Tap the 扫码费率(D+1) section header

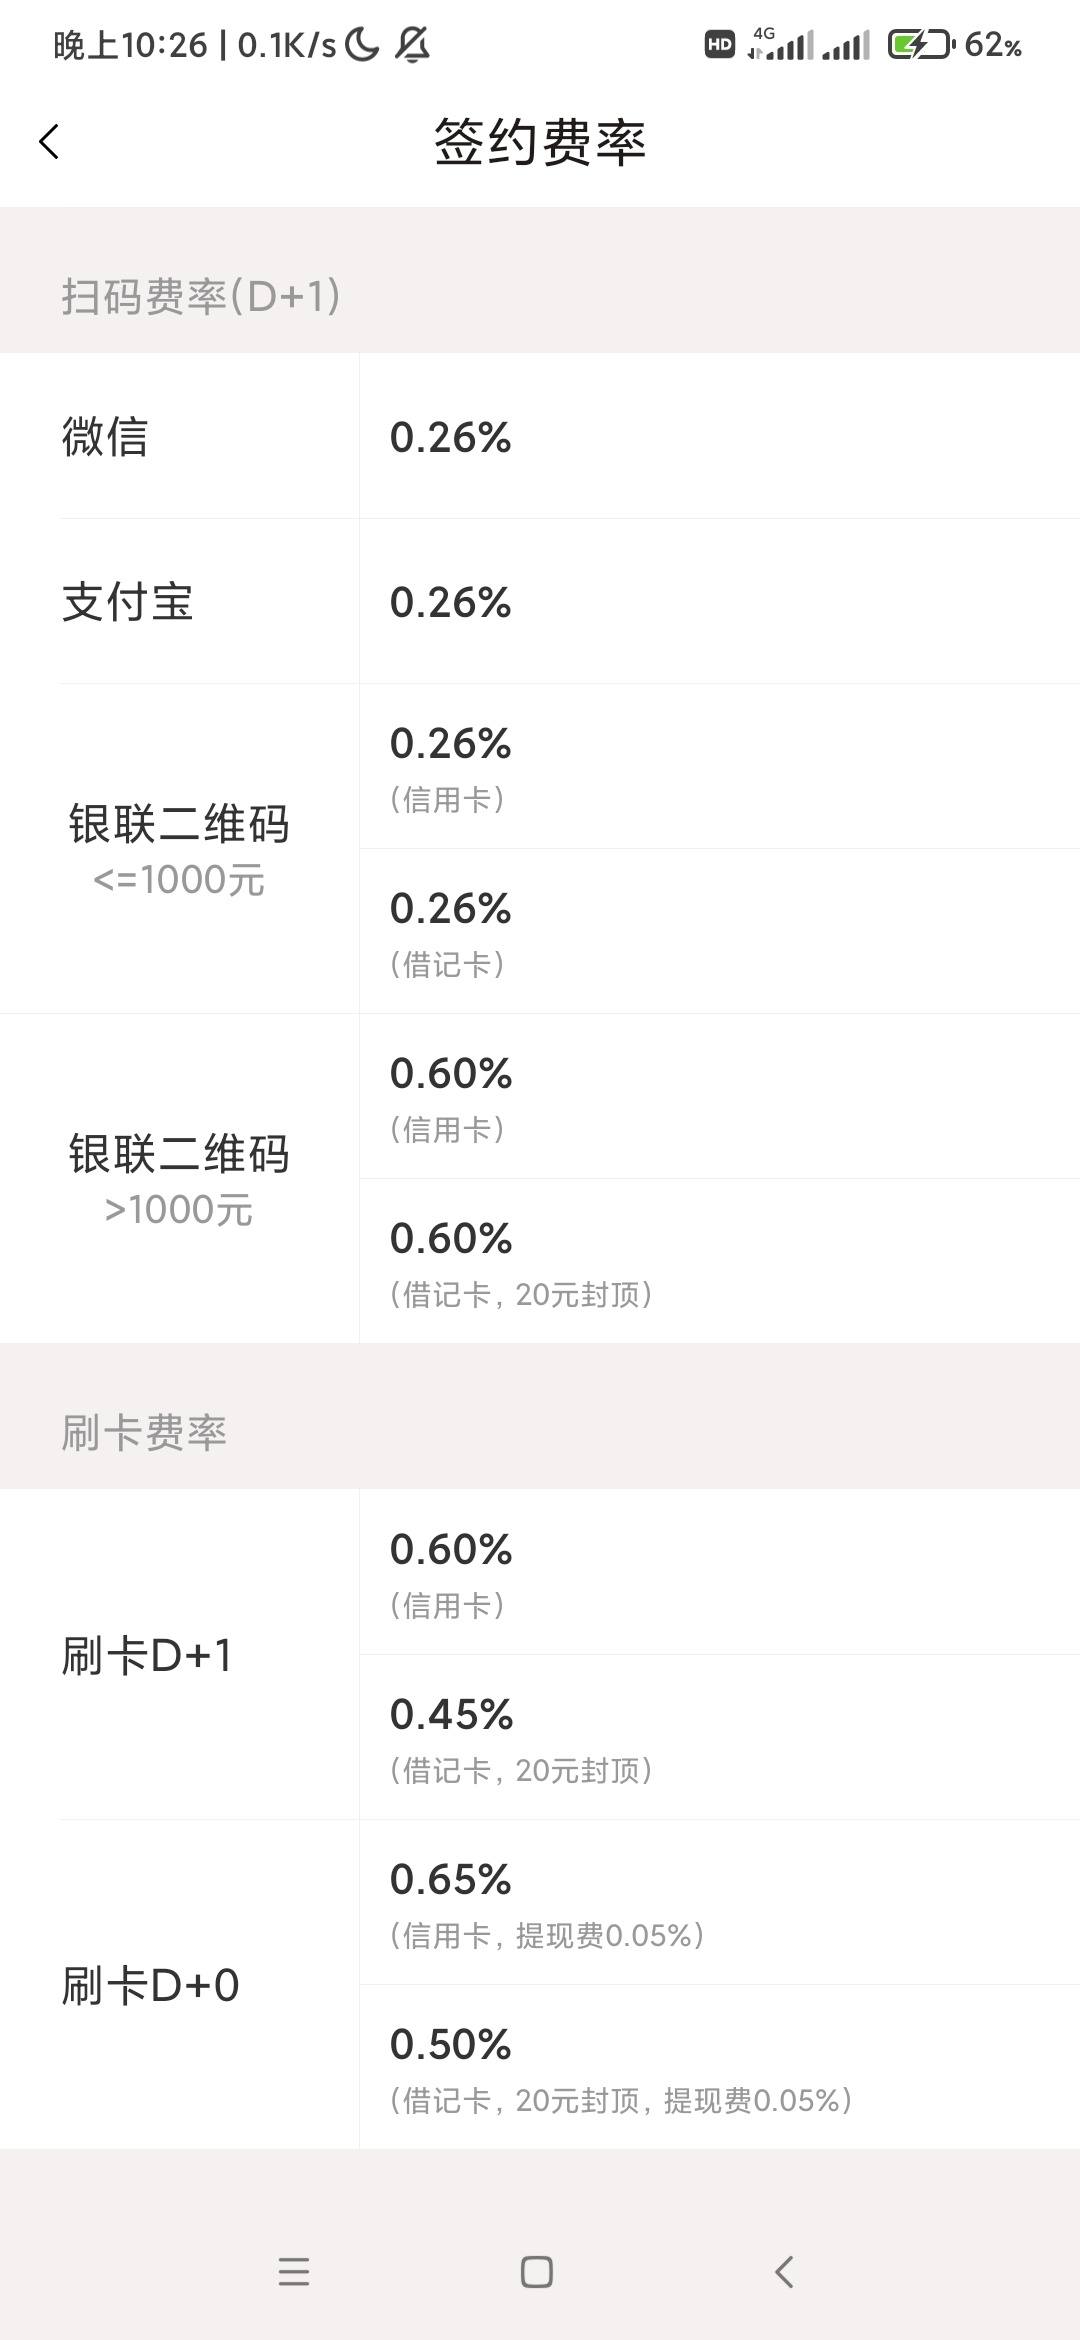pos(201,296)
